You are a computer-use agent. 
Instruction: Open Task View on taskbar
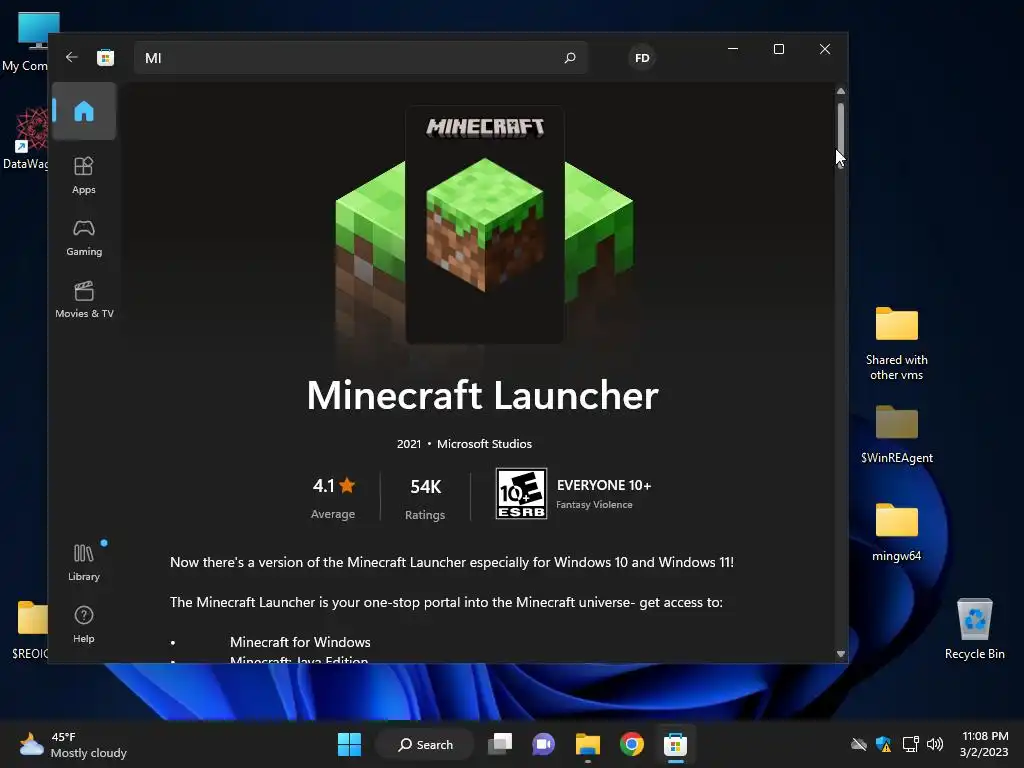pyautogui.click(x=500, y=744)
